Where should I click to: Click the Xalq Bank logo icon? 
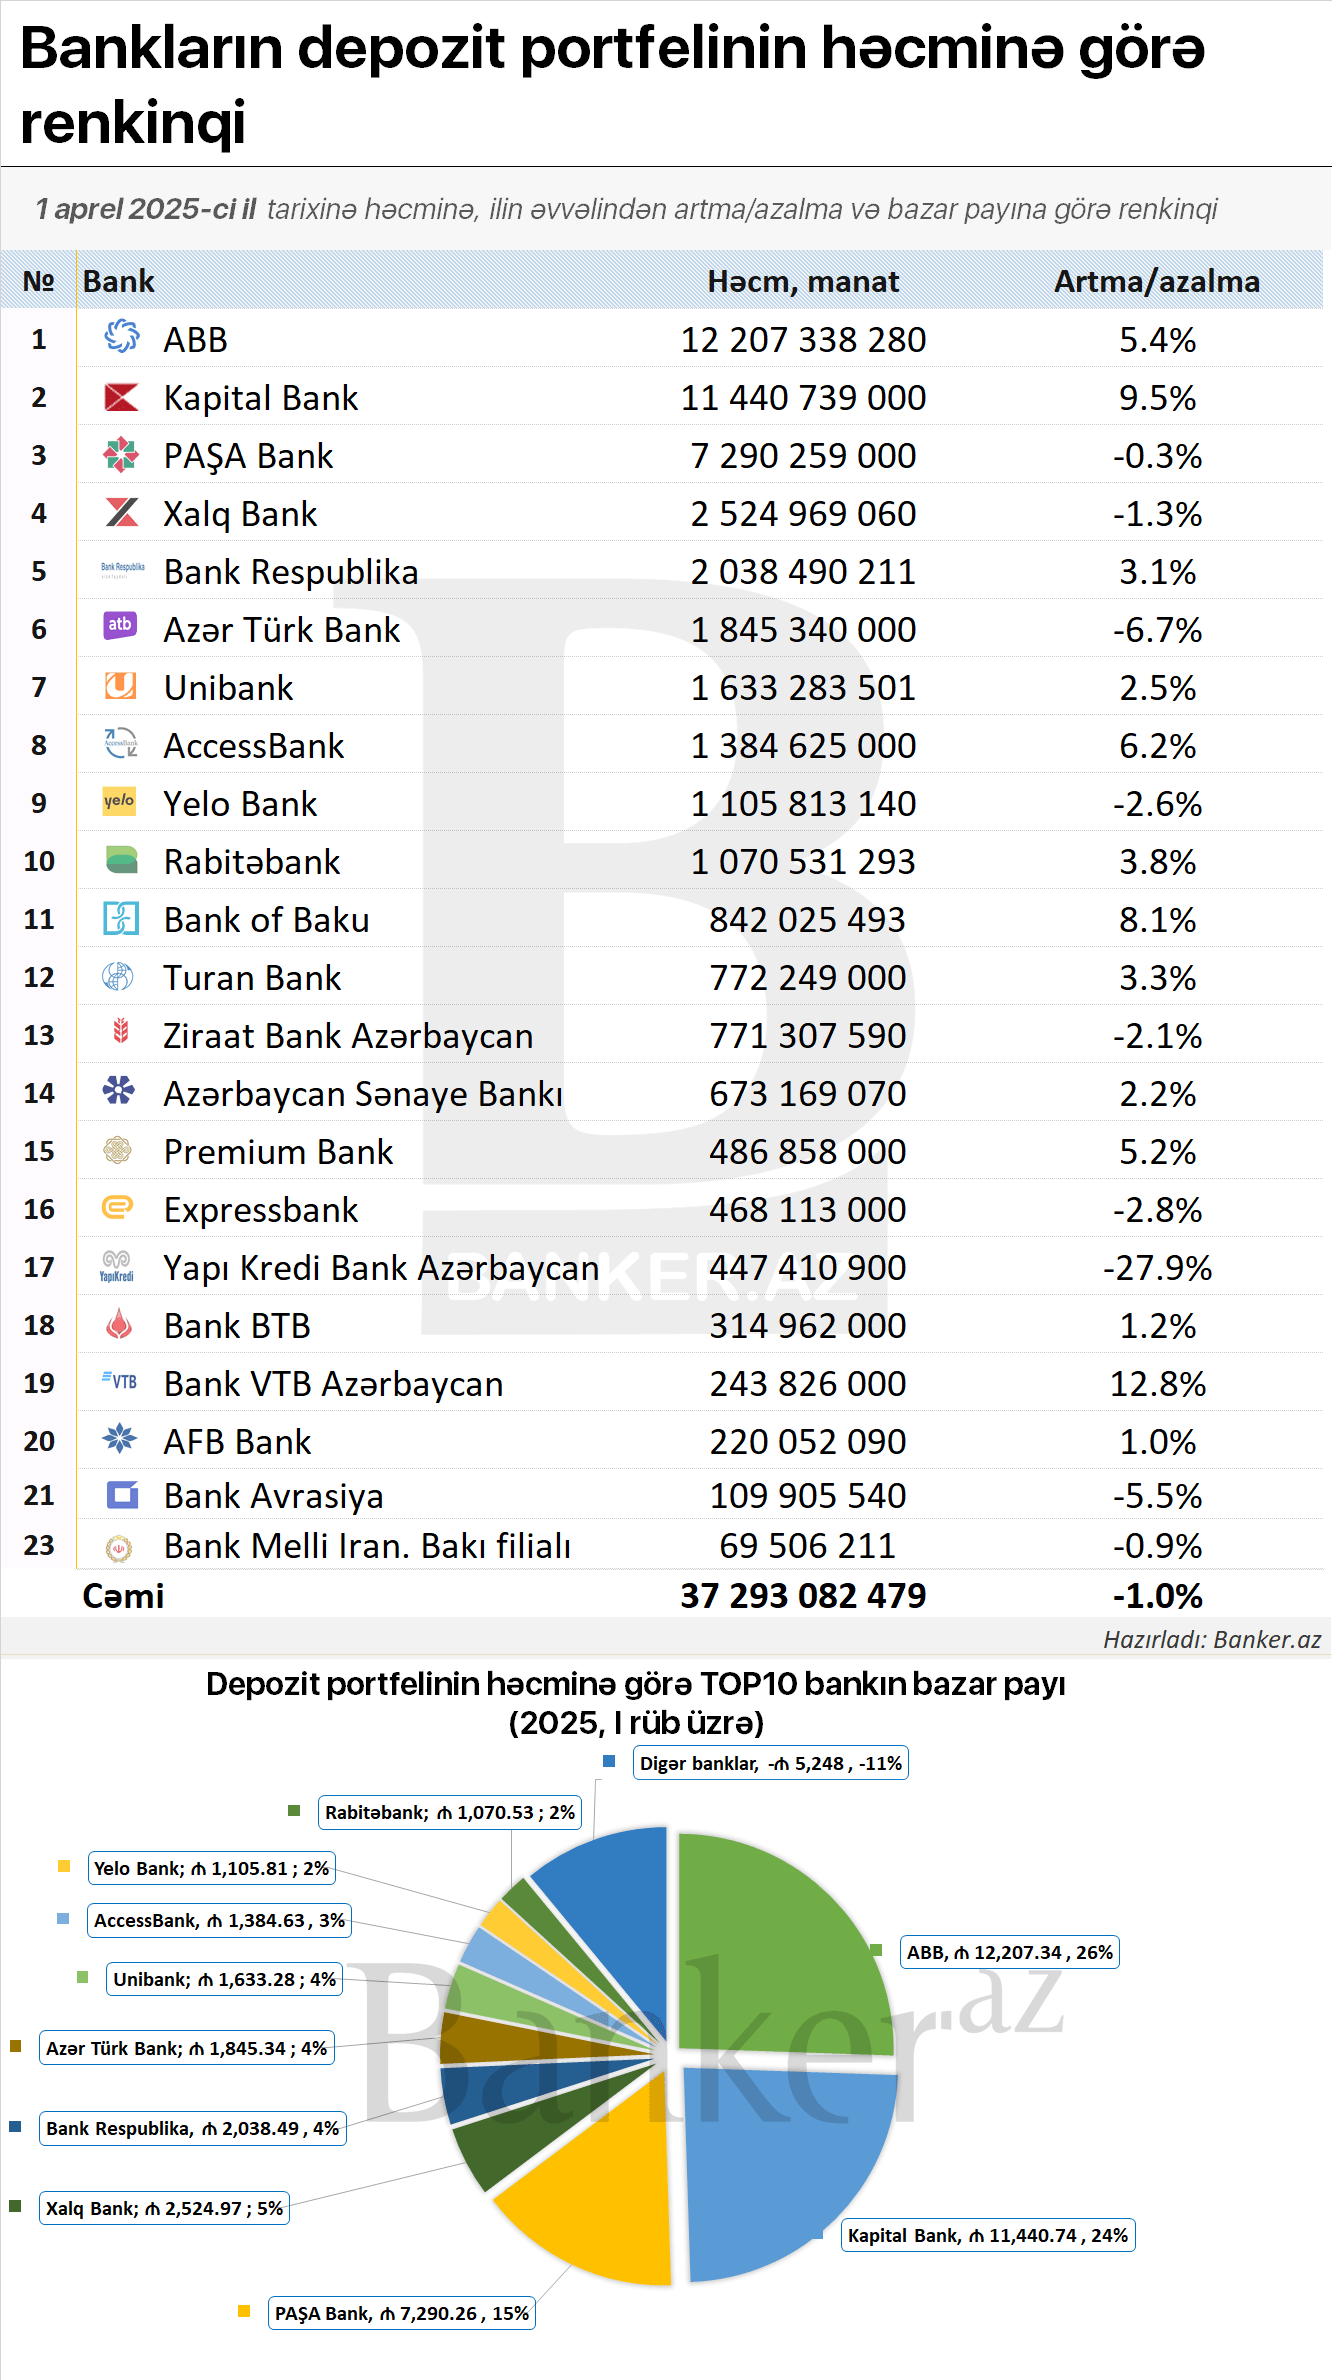click(x=121, y=512)
